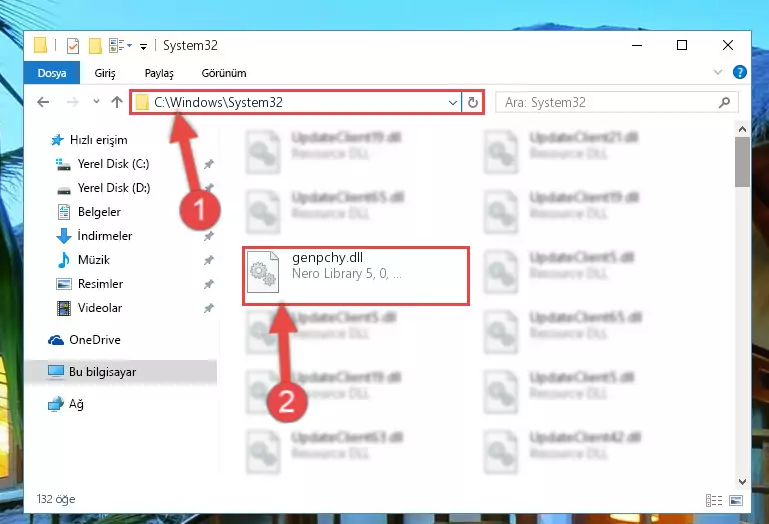
Task: Click the Bu bilgisayar monitor icon
Action: pos(56,371)
